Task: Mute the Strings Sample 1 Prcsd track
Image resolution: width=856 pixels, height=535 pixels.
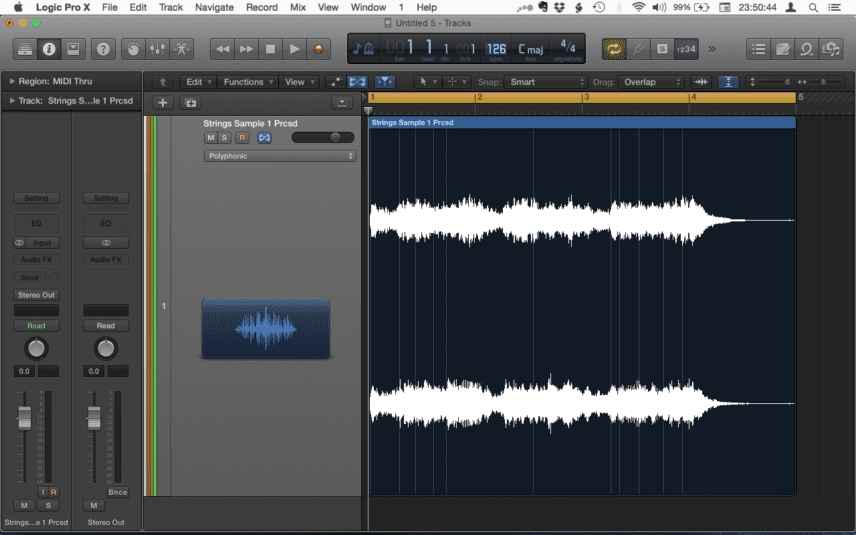Action: click(210, 138)
